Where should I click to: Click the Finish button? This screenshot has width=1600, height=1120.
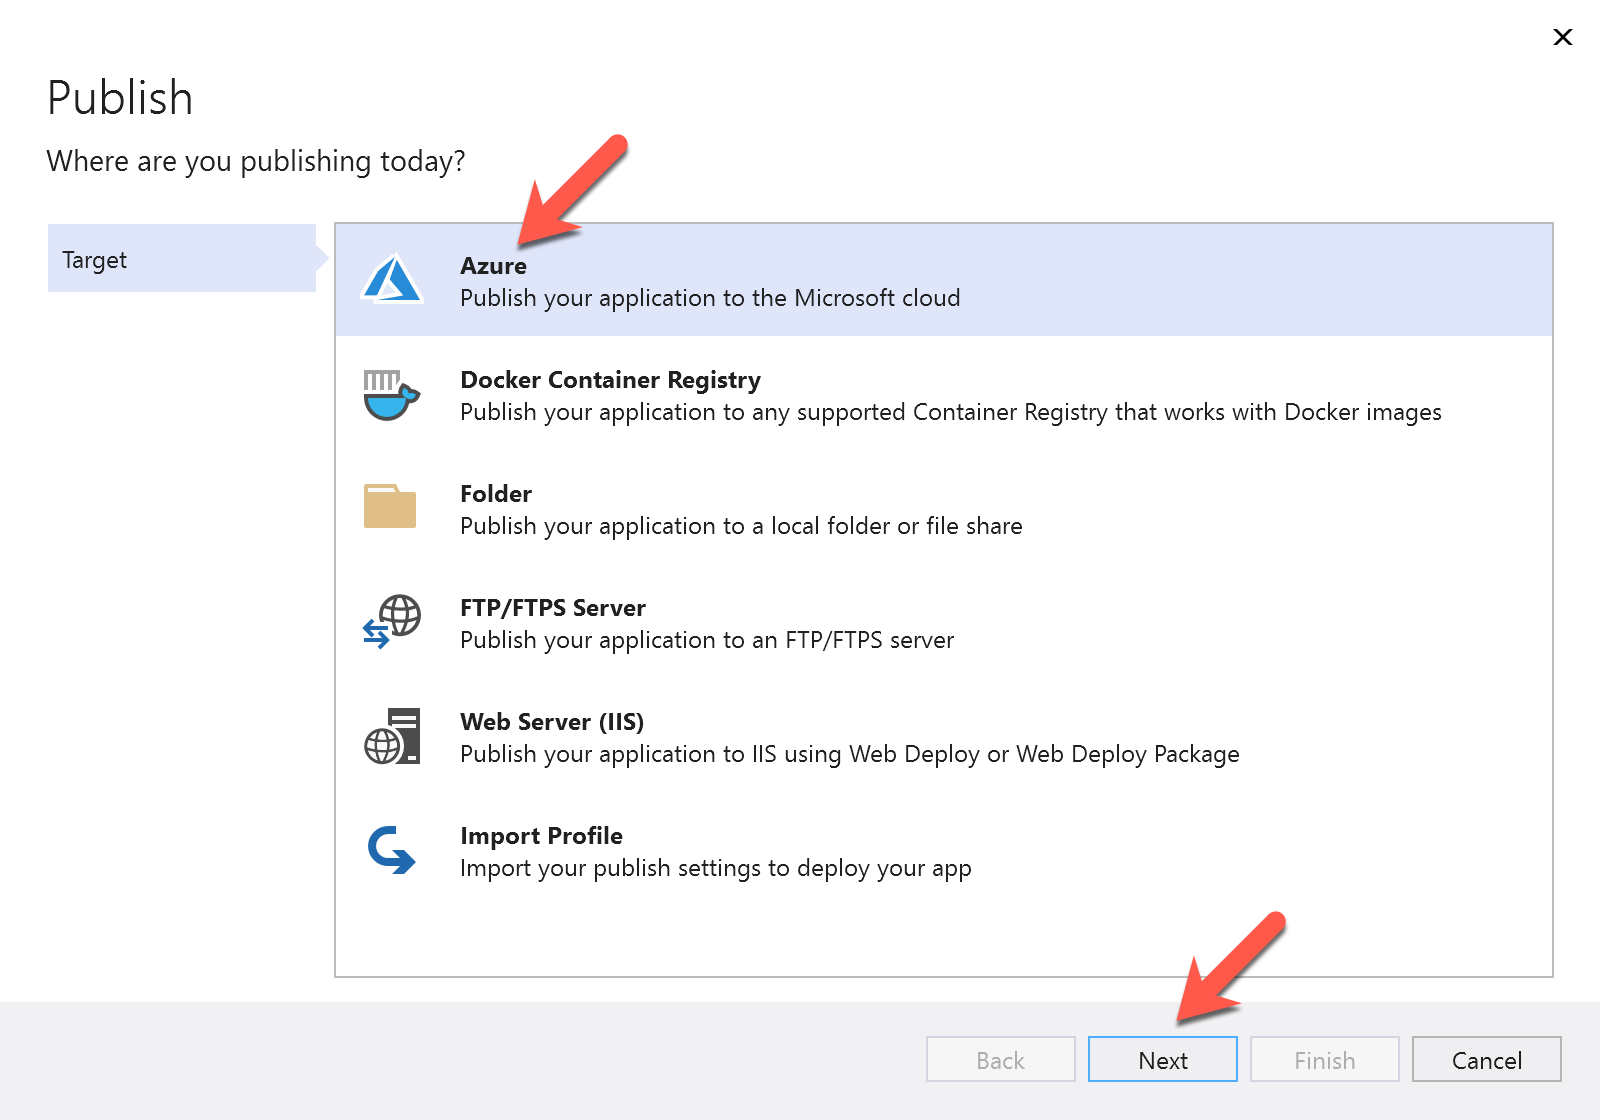tap(1324, 1060)
